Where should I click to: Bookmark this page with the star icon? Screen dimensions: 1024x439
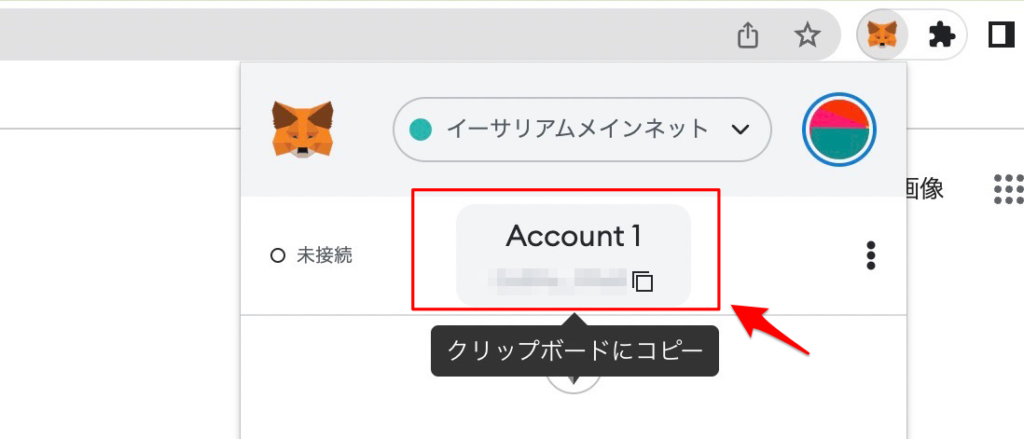tap(808, 35)
